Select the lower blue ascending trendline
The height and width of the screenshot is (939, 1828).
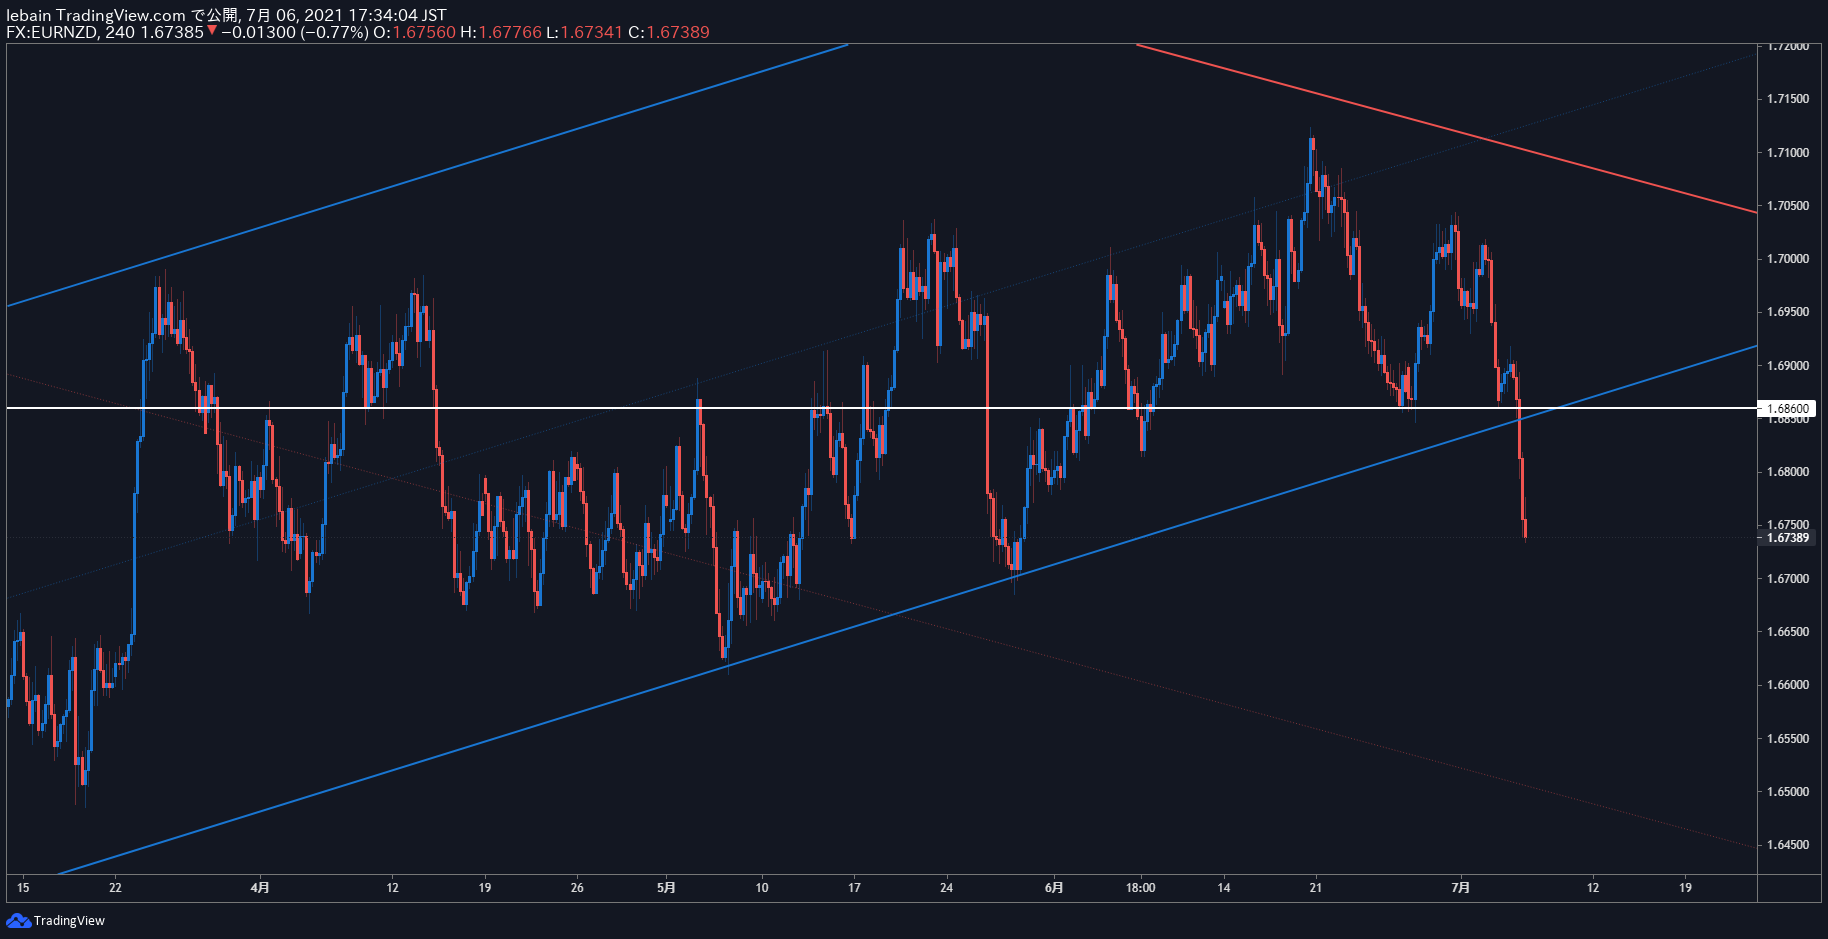(x=907, y=610)
